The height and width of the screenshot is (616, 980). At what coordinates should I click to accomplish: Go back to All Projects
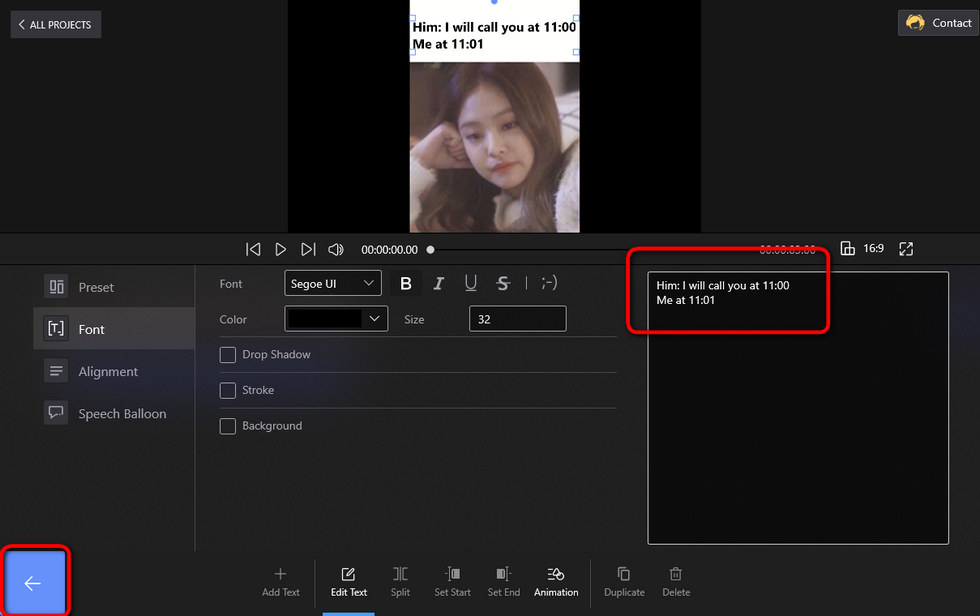coord(56,24)
